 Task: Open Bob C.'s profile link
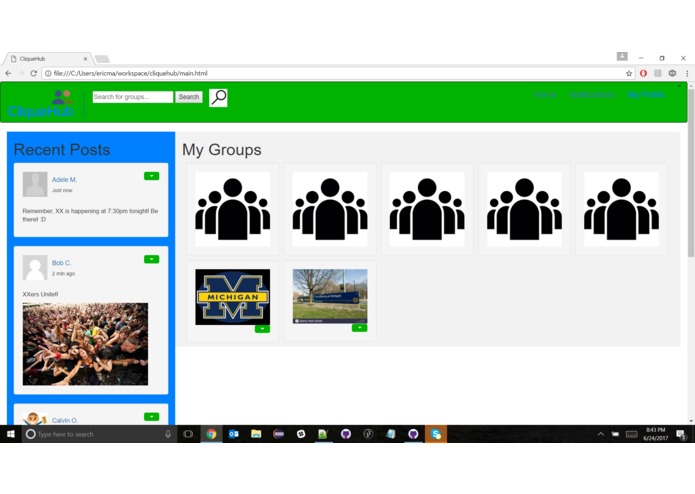[x=61, y=263]
